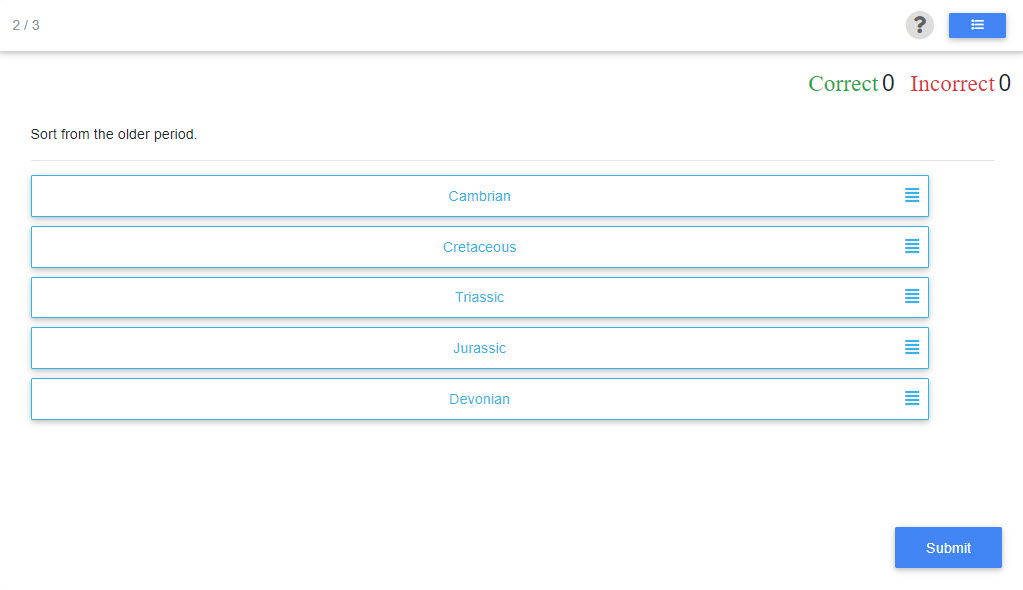The image size is (1023, 590).
Task: Pick the Jurassic answer text
Action: 479,348
